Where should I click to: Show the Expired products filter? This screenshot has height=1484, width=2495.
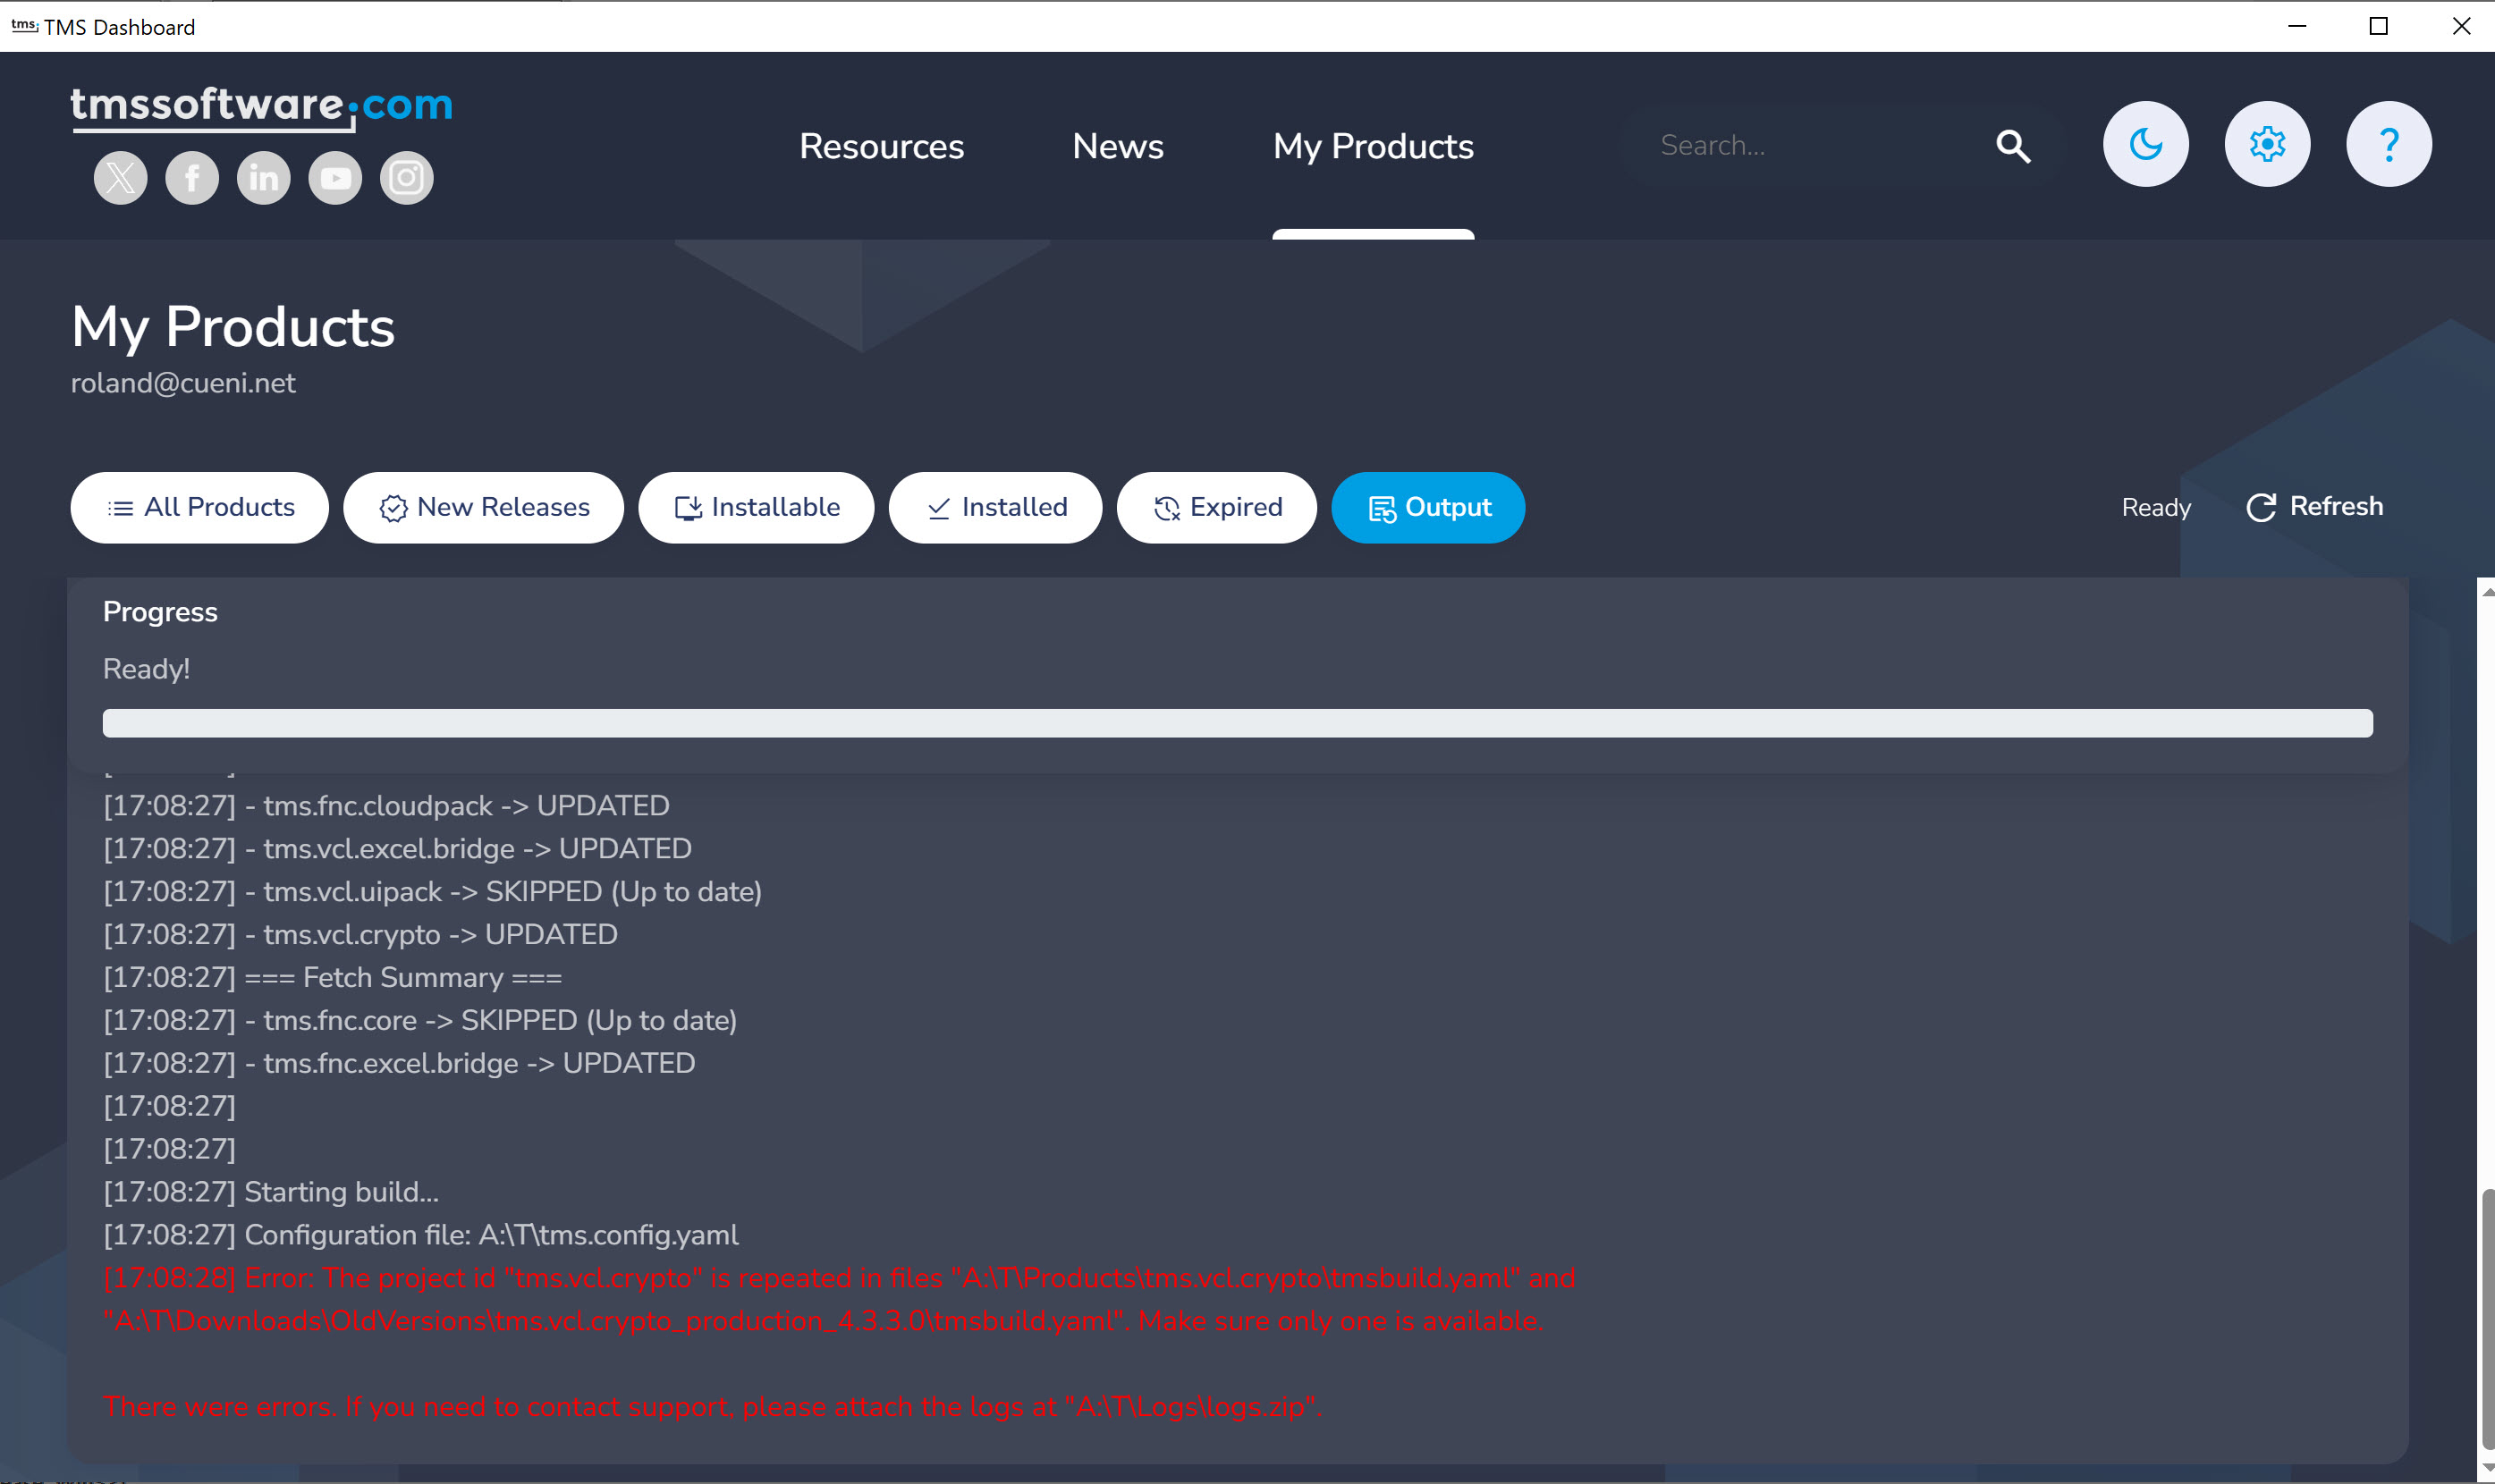pos(1216,508)
